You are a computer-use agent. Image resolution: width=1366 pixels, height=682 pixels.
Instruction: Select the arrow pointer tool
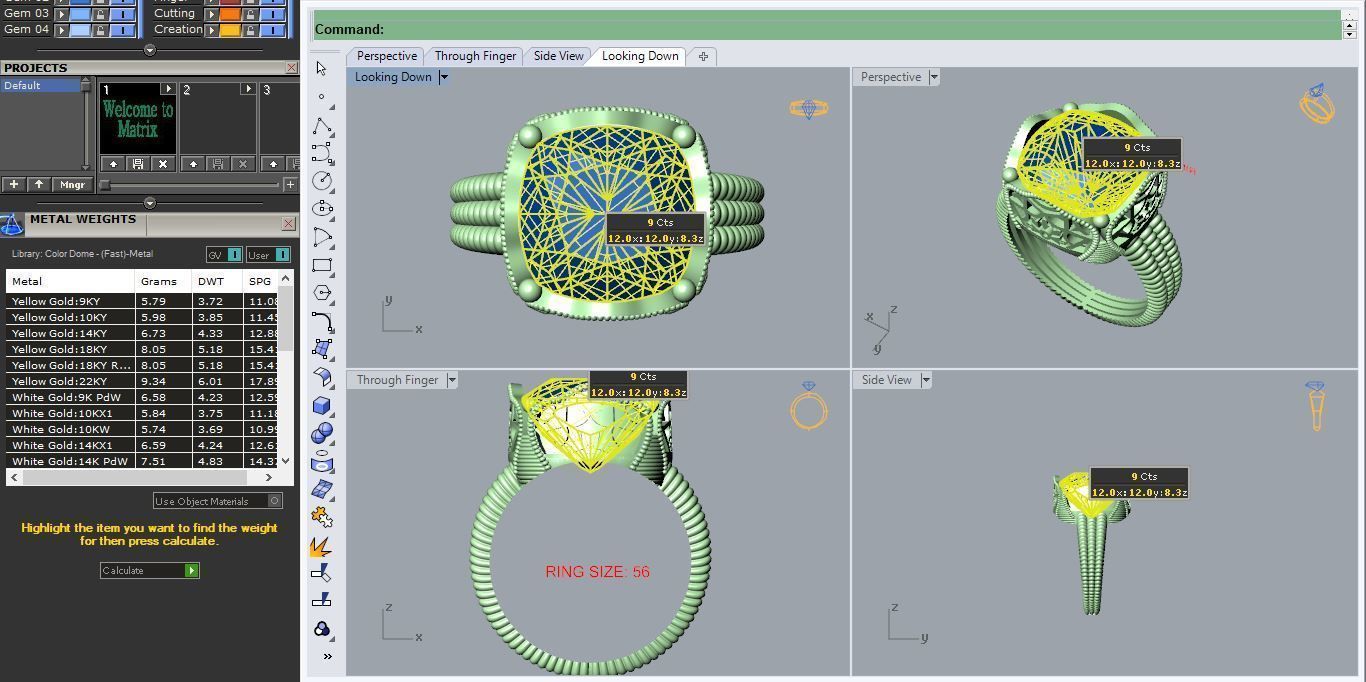pyautogui.click(x=321, y=69)
